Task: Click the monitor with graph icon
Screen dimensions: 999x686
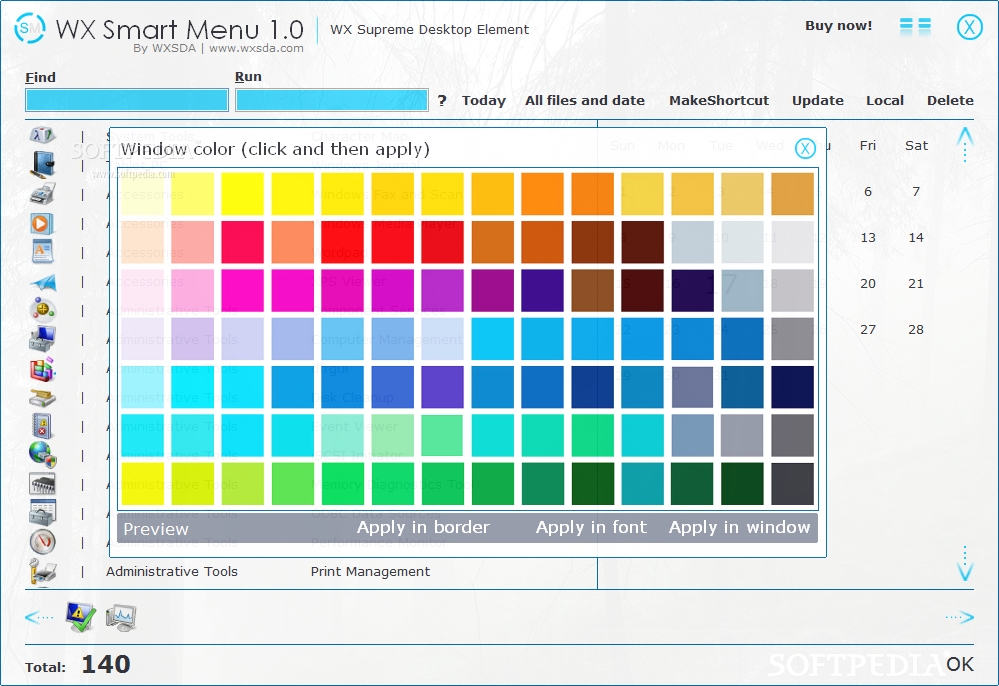Action: 121,617
